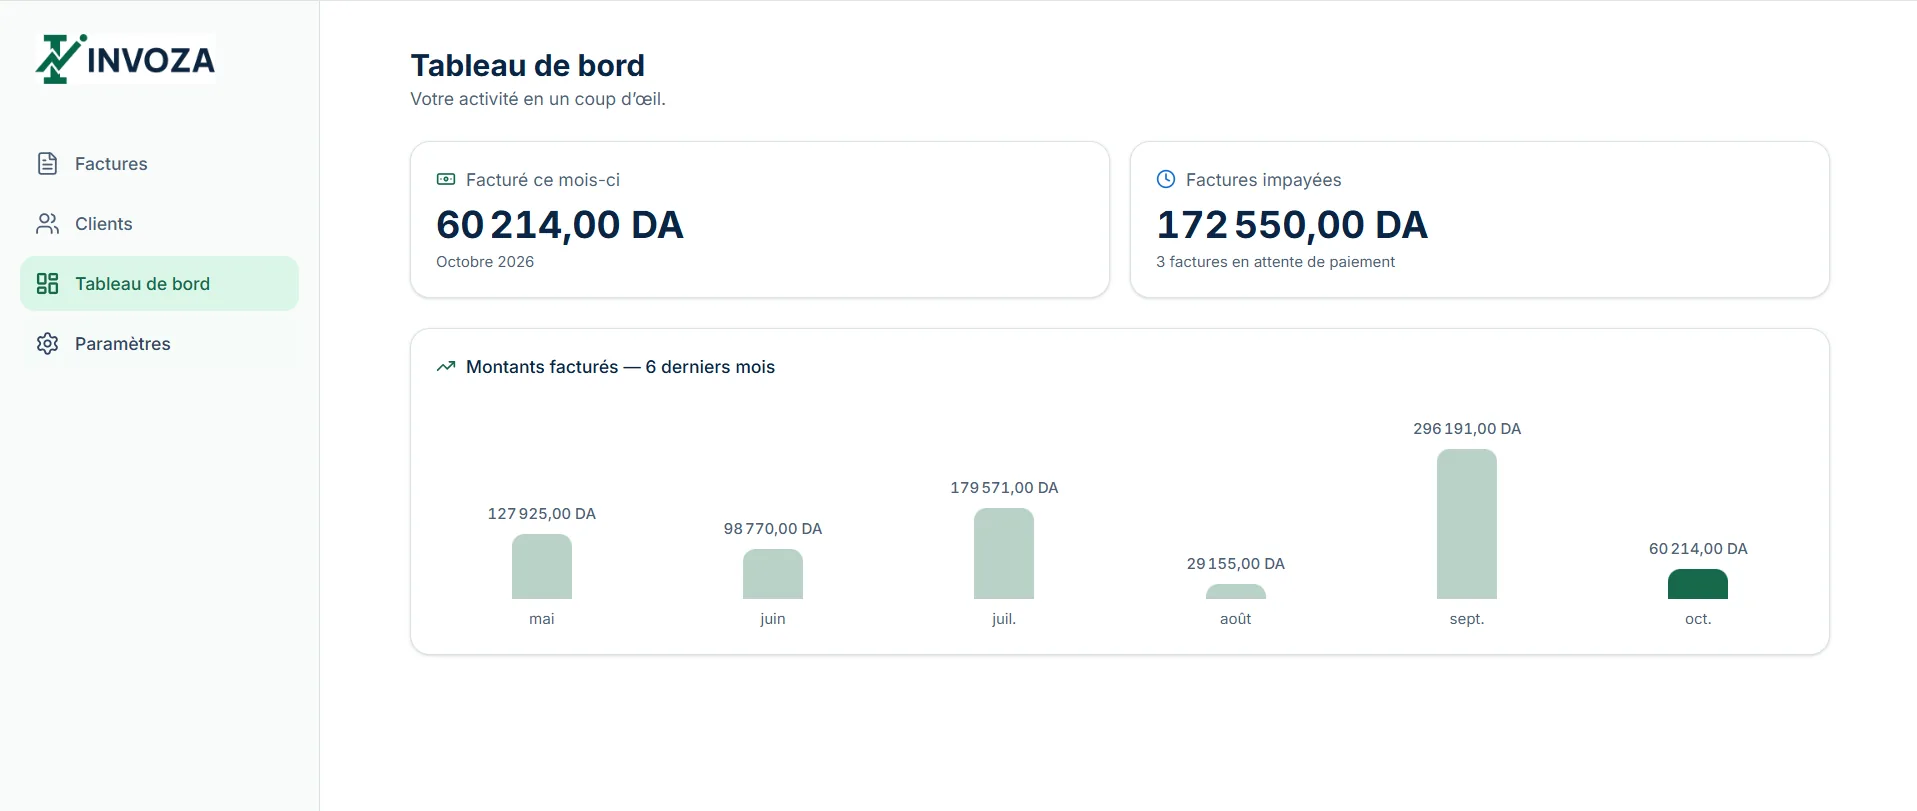Click the 29 155,00 DA value label
Screen dimensions: 1917x811
pos(1236,564)
